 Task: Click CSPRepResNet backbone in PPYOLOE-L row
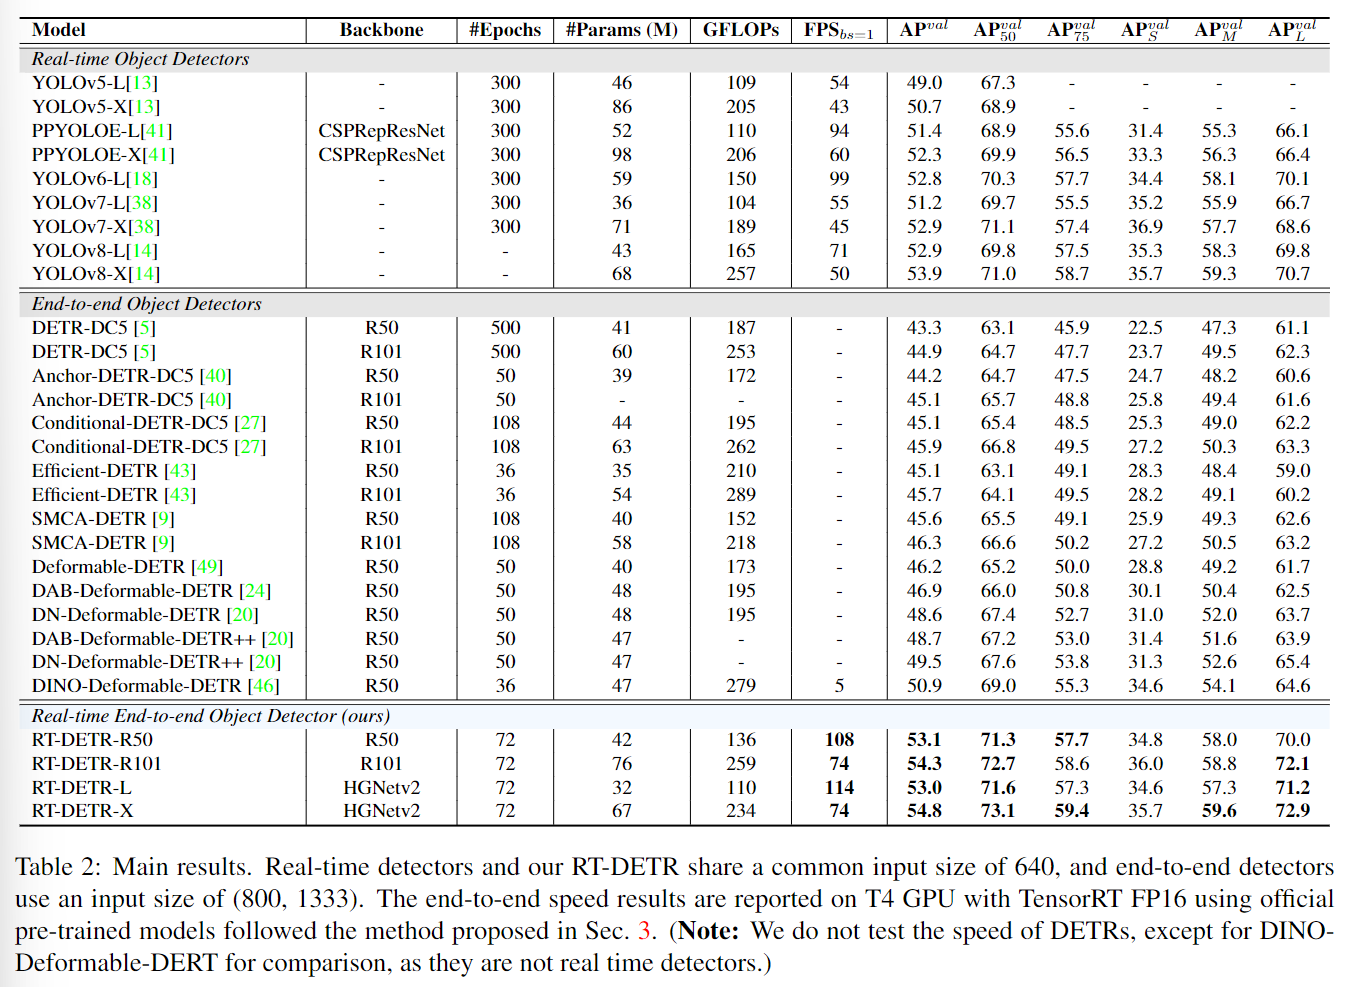382,131
